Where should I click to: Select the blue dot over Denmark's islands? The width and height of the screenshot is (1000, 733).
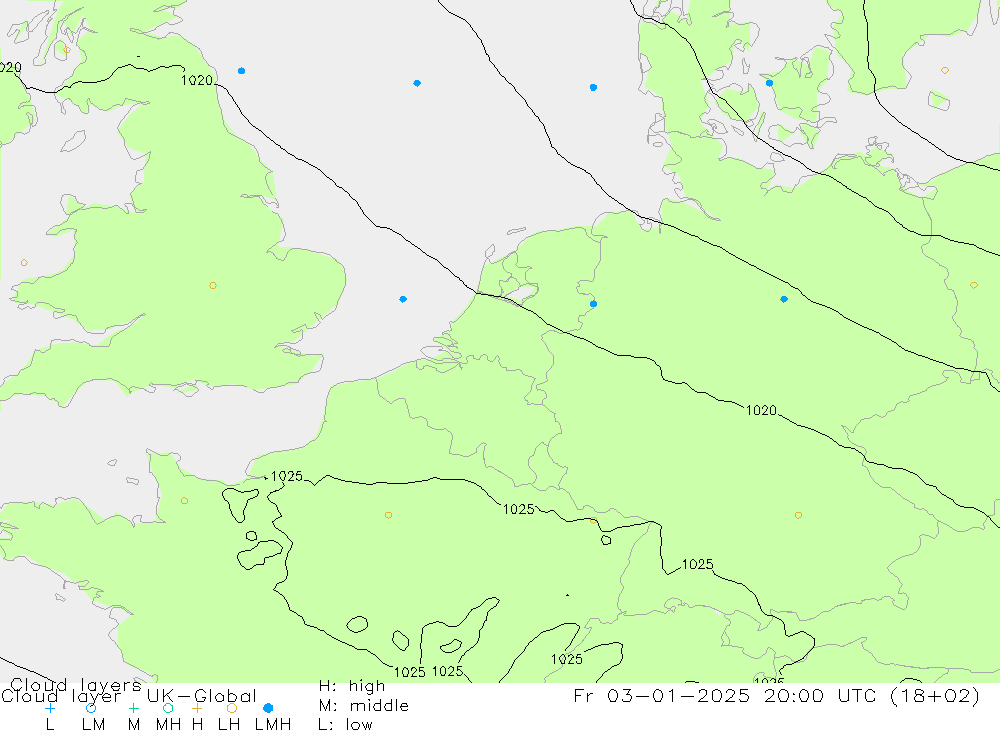769,83
